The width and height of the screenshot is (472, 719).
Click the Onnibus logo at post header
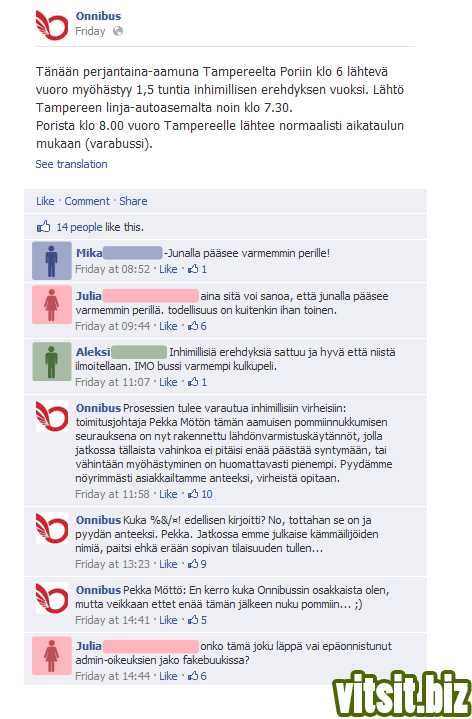52,25
